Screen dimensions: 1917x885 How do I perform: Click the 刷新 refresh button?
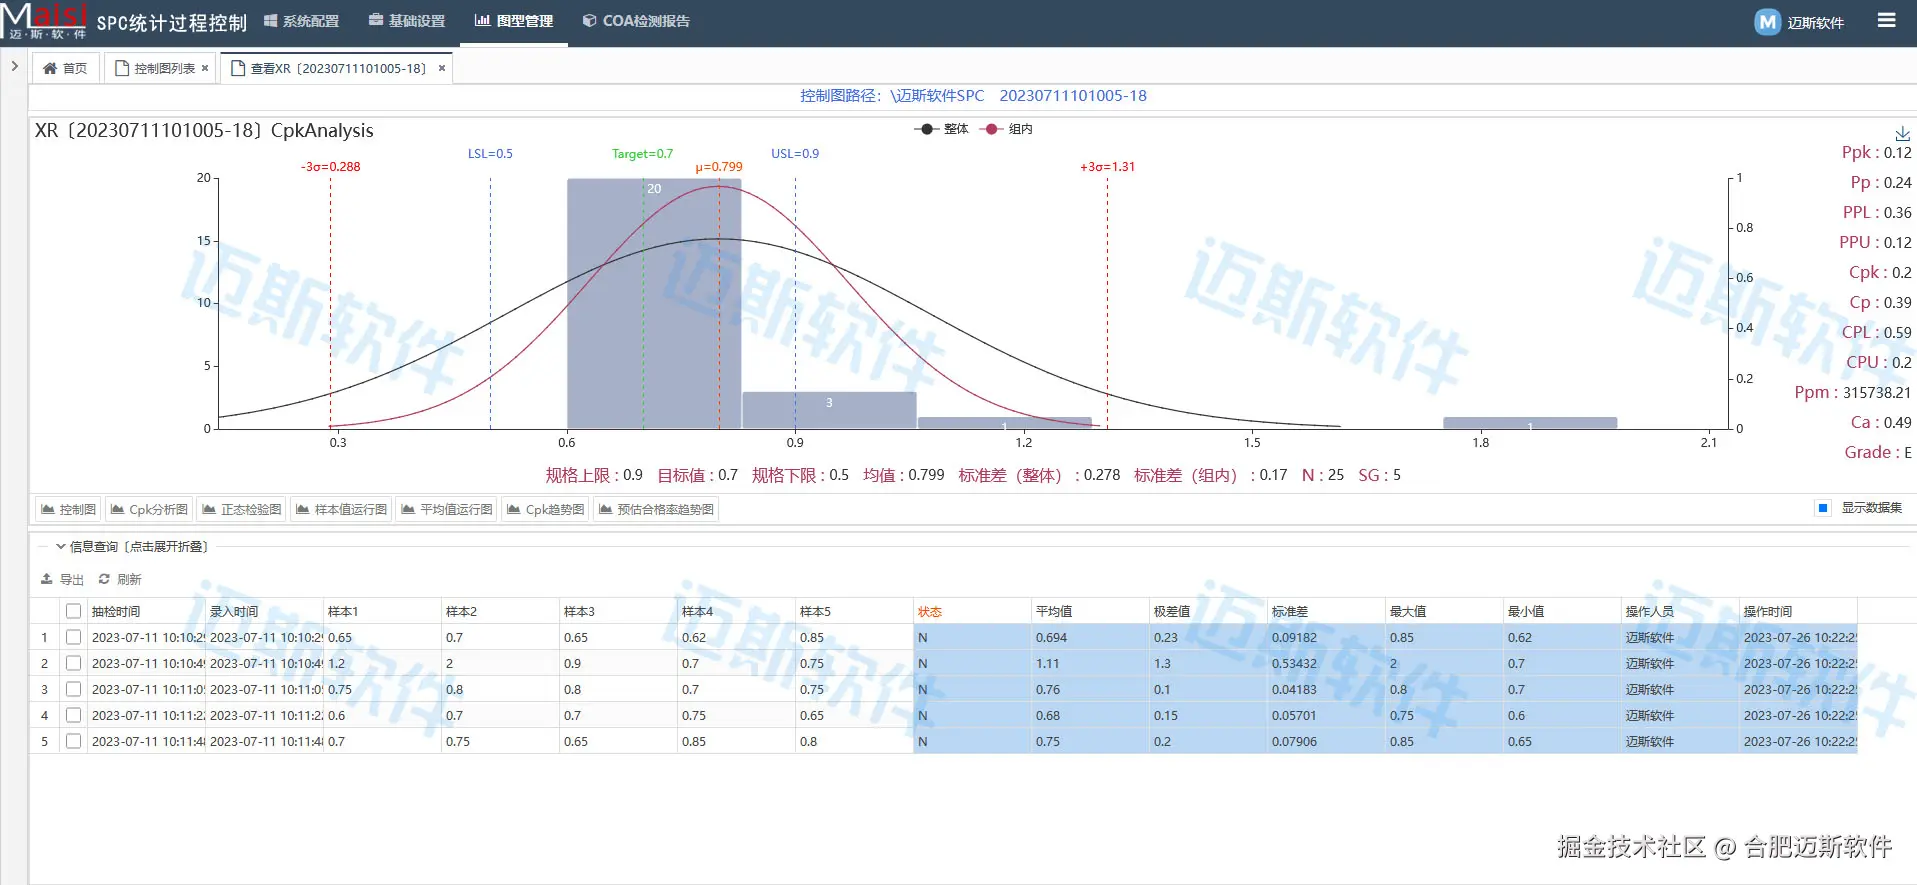click(120, 579)
